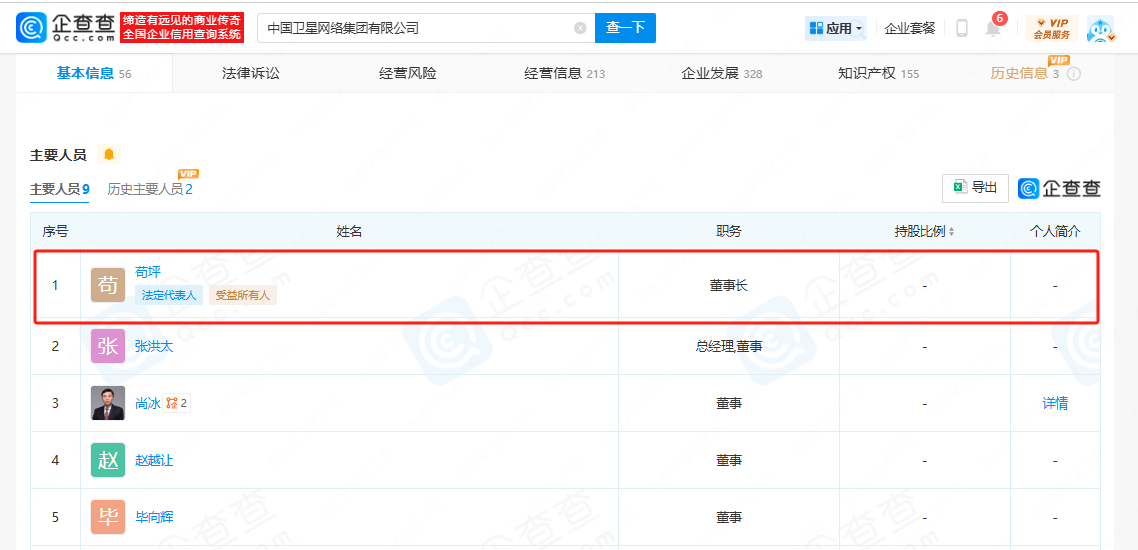1138x550 pixels.
Task: Click the mobile phone icon
Action: point(962,28)
